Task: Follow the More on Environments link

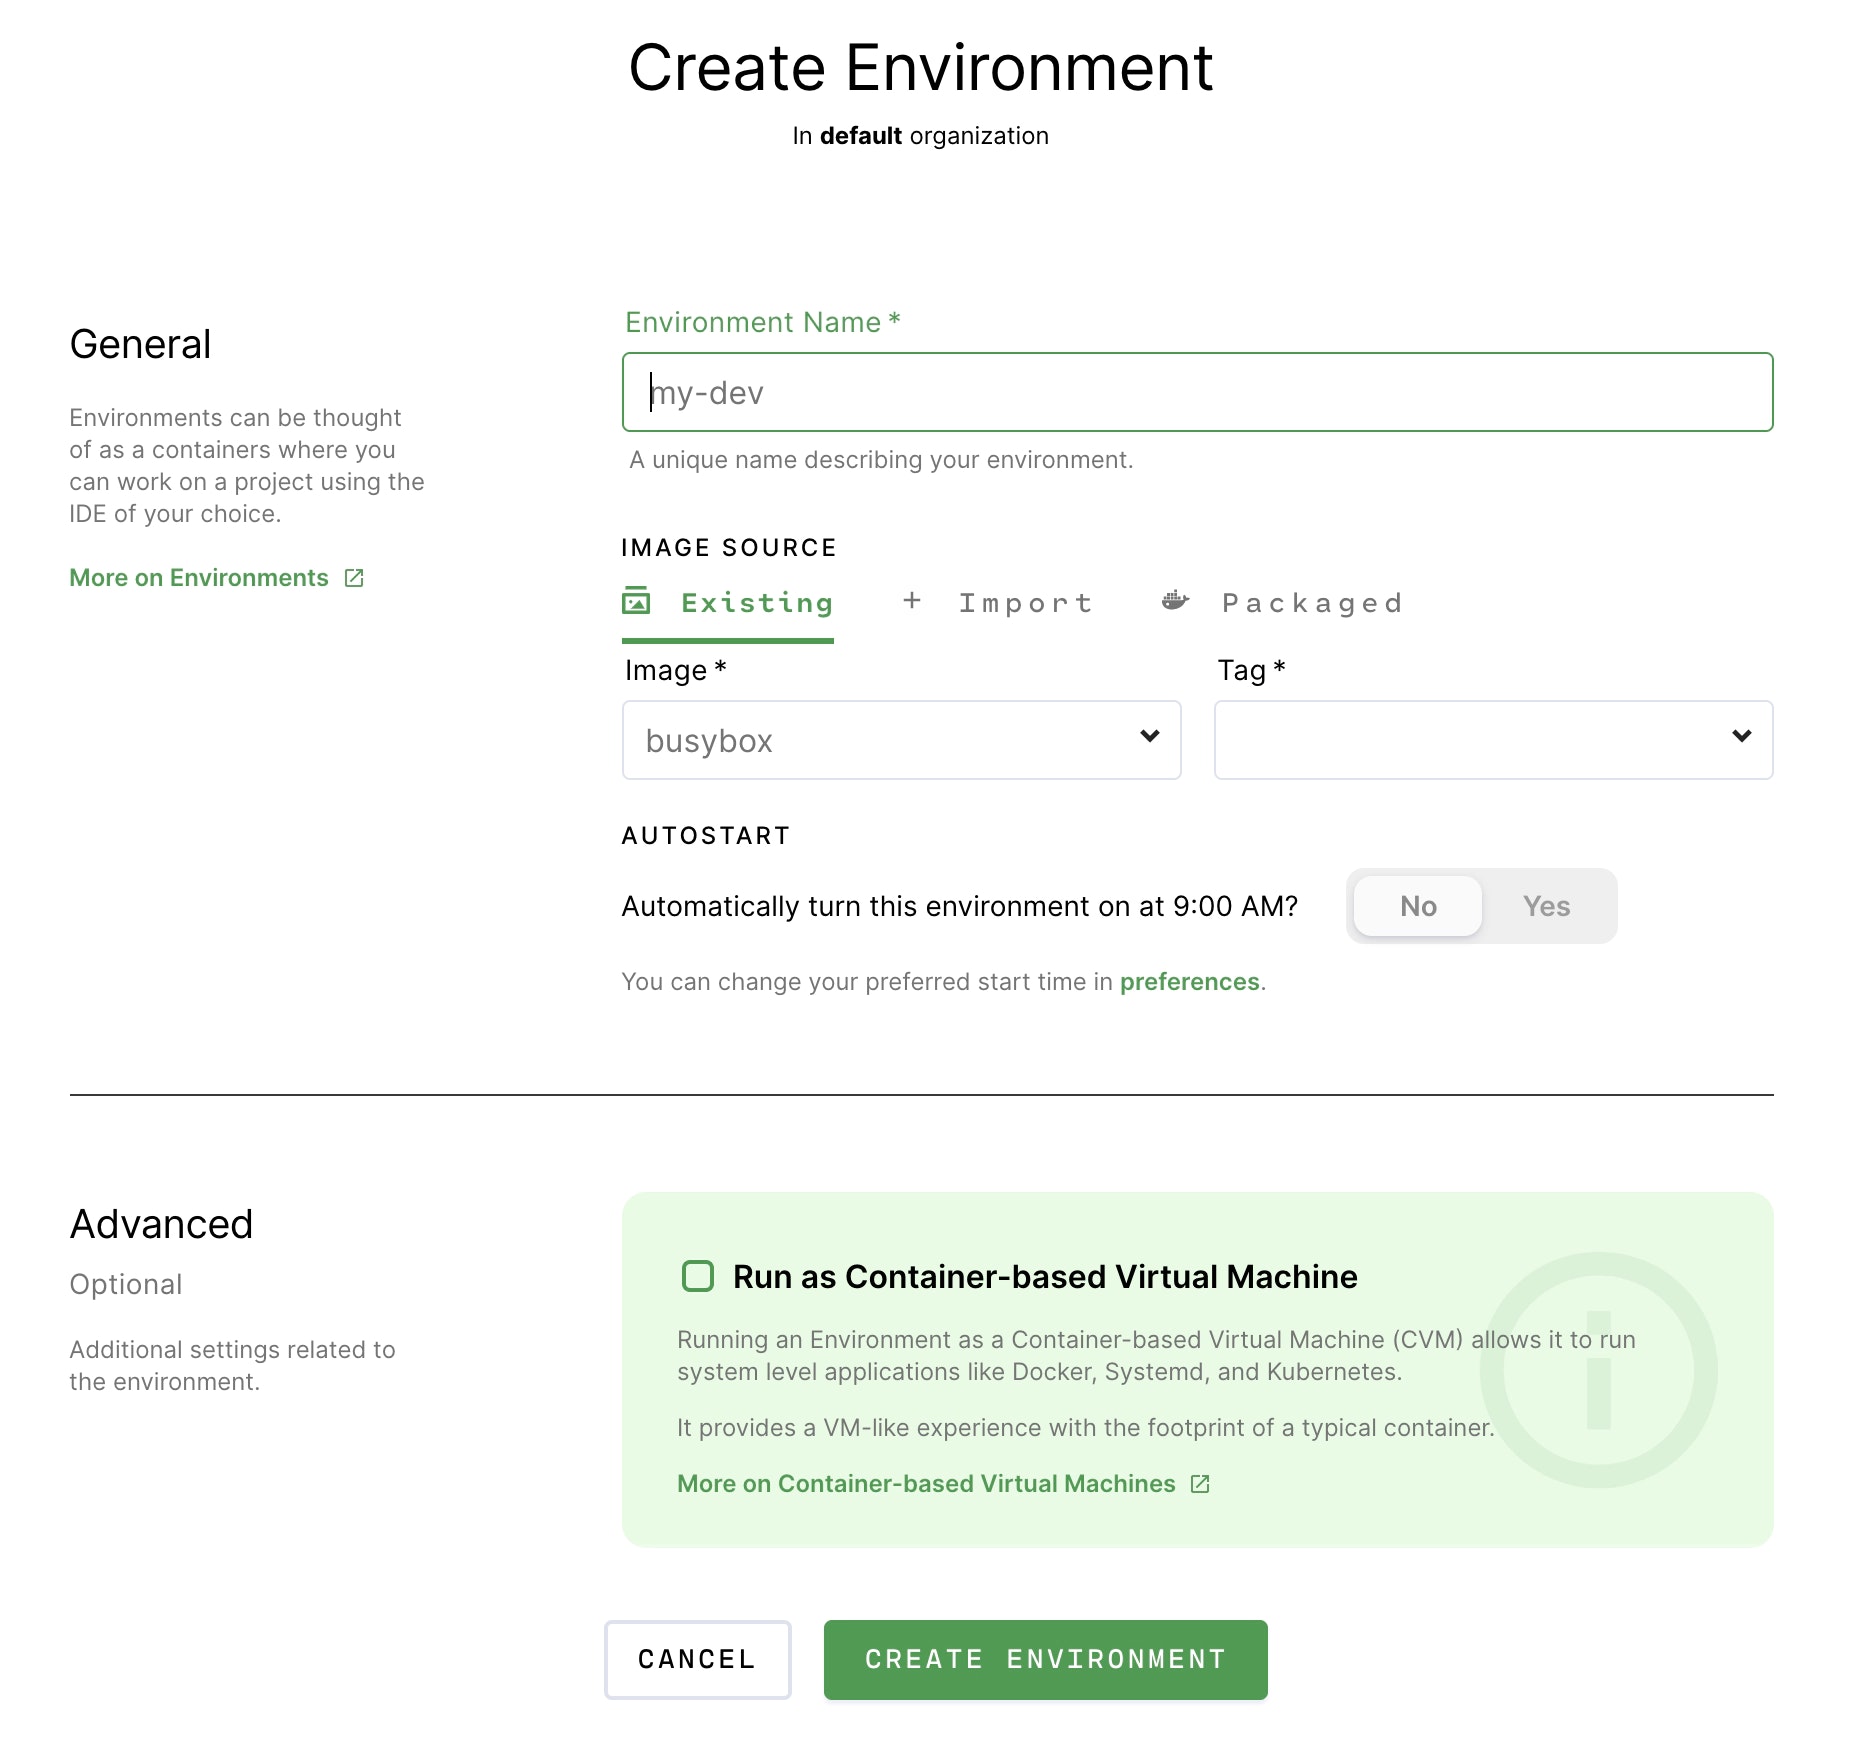Action: click(198, 577)
